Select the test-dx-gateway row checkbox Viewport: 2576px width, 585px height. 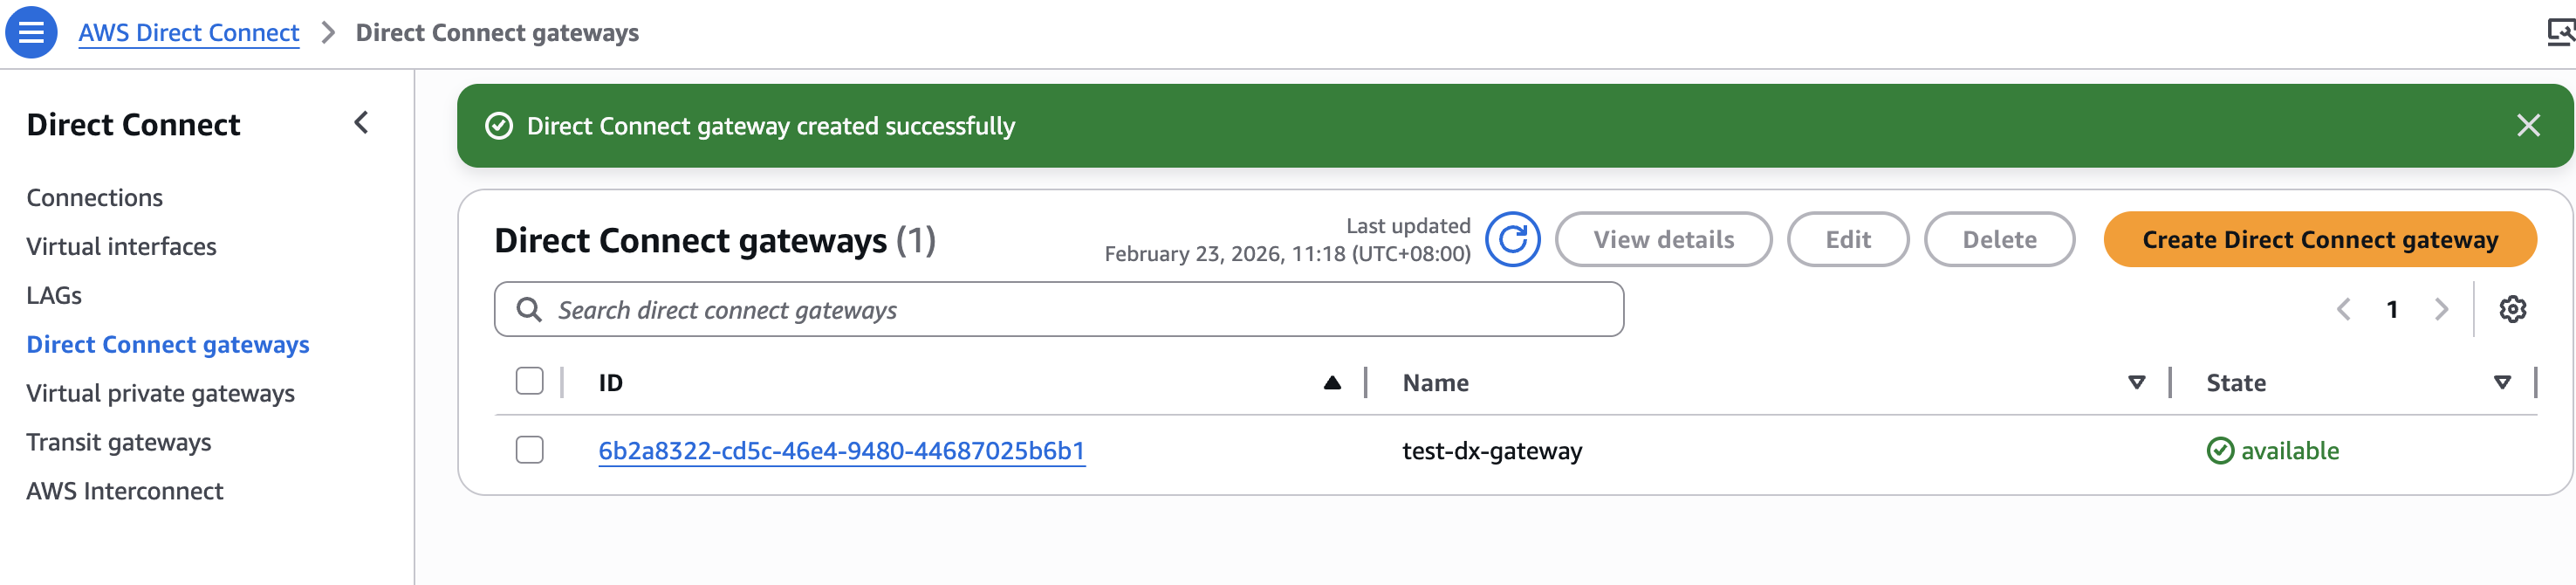(x=529, y=451)
